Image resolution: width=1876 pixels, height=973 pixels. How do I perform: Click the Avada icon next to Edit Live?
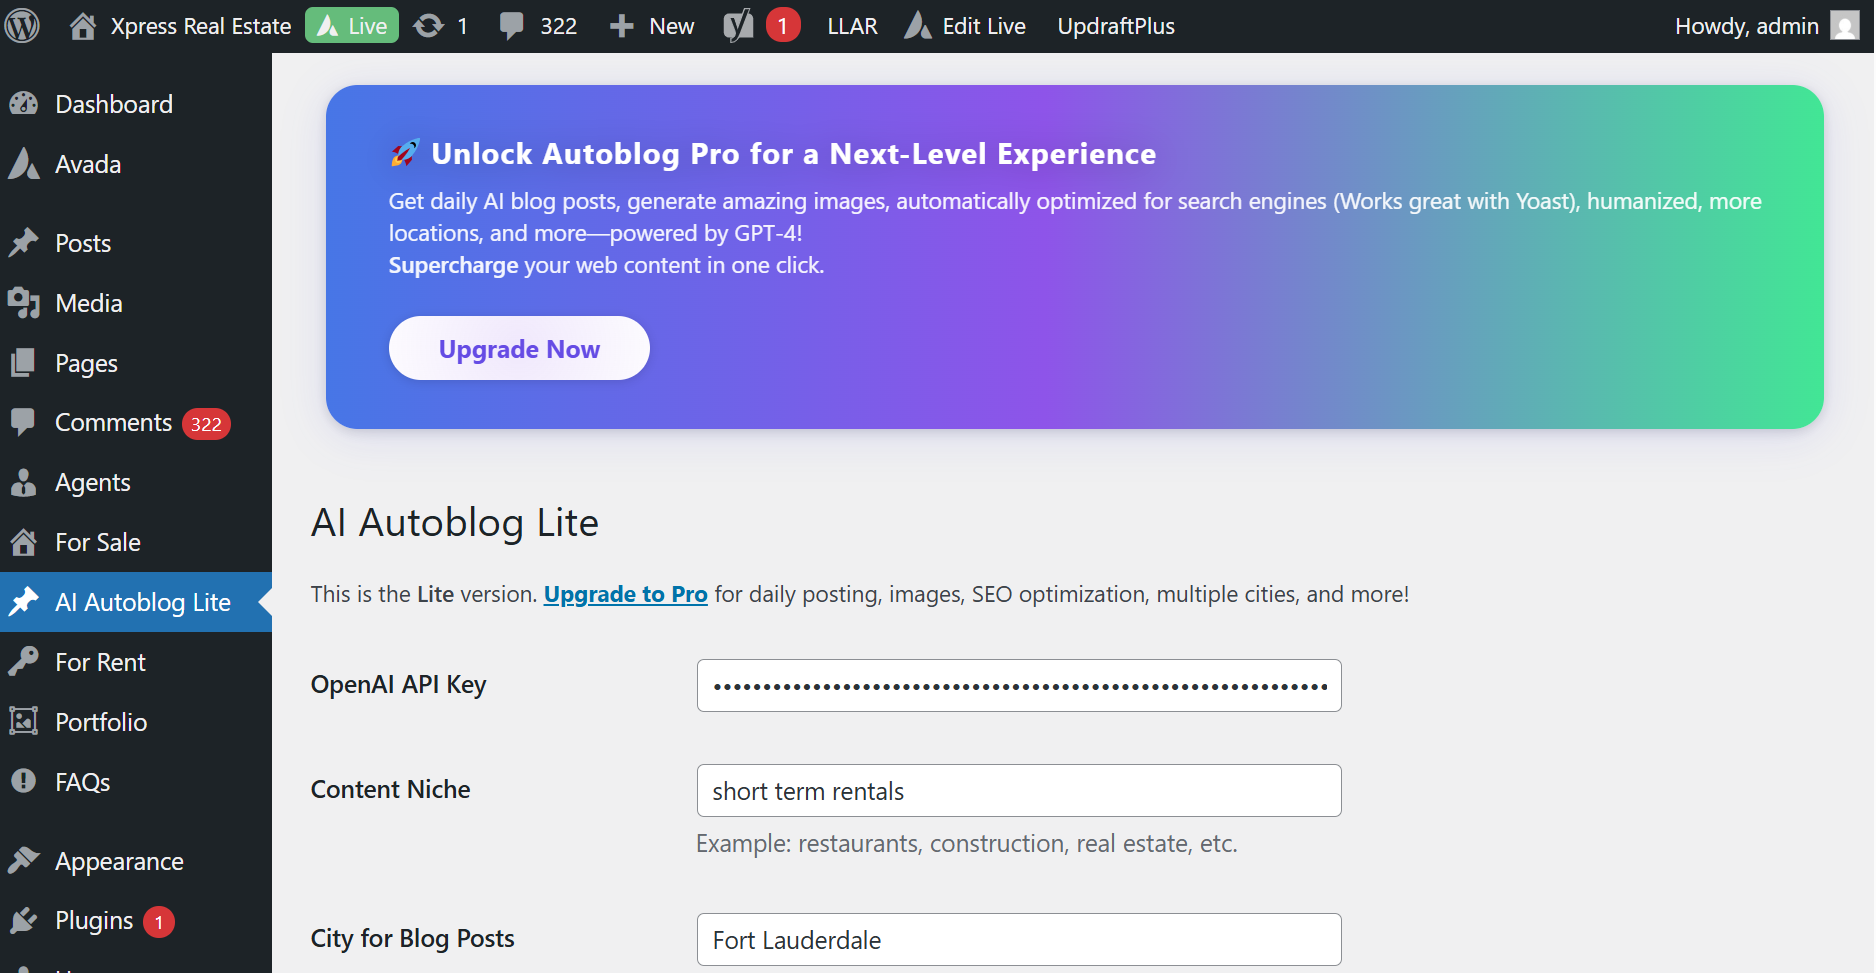918,26
